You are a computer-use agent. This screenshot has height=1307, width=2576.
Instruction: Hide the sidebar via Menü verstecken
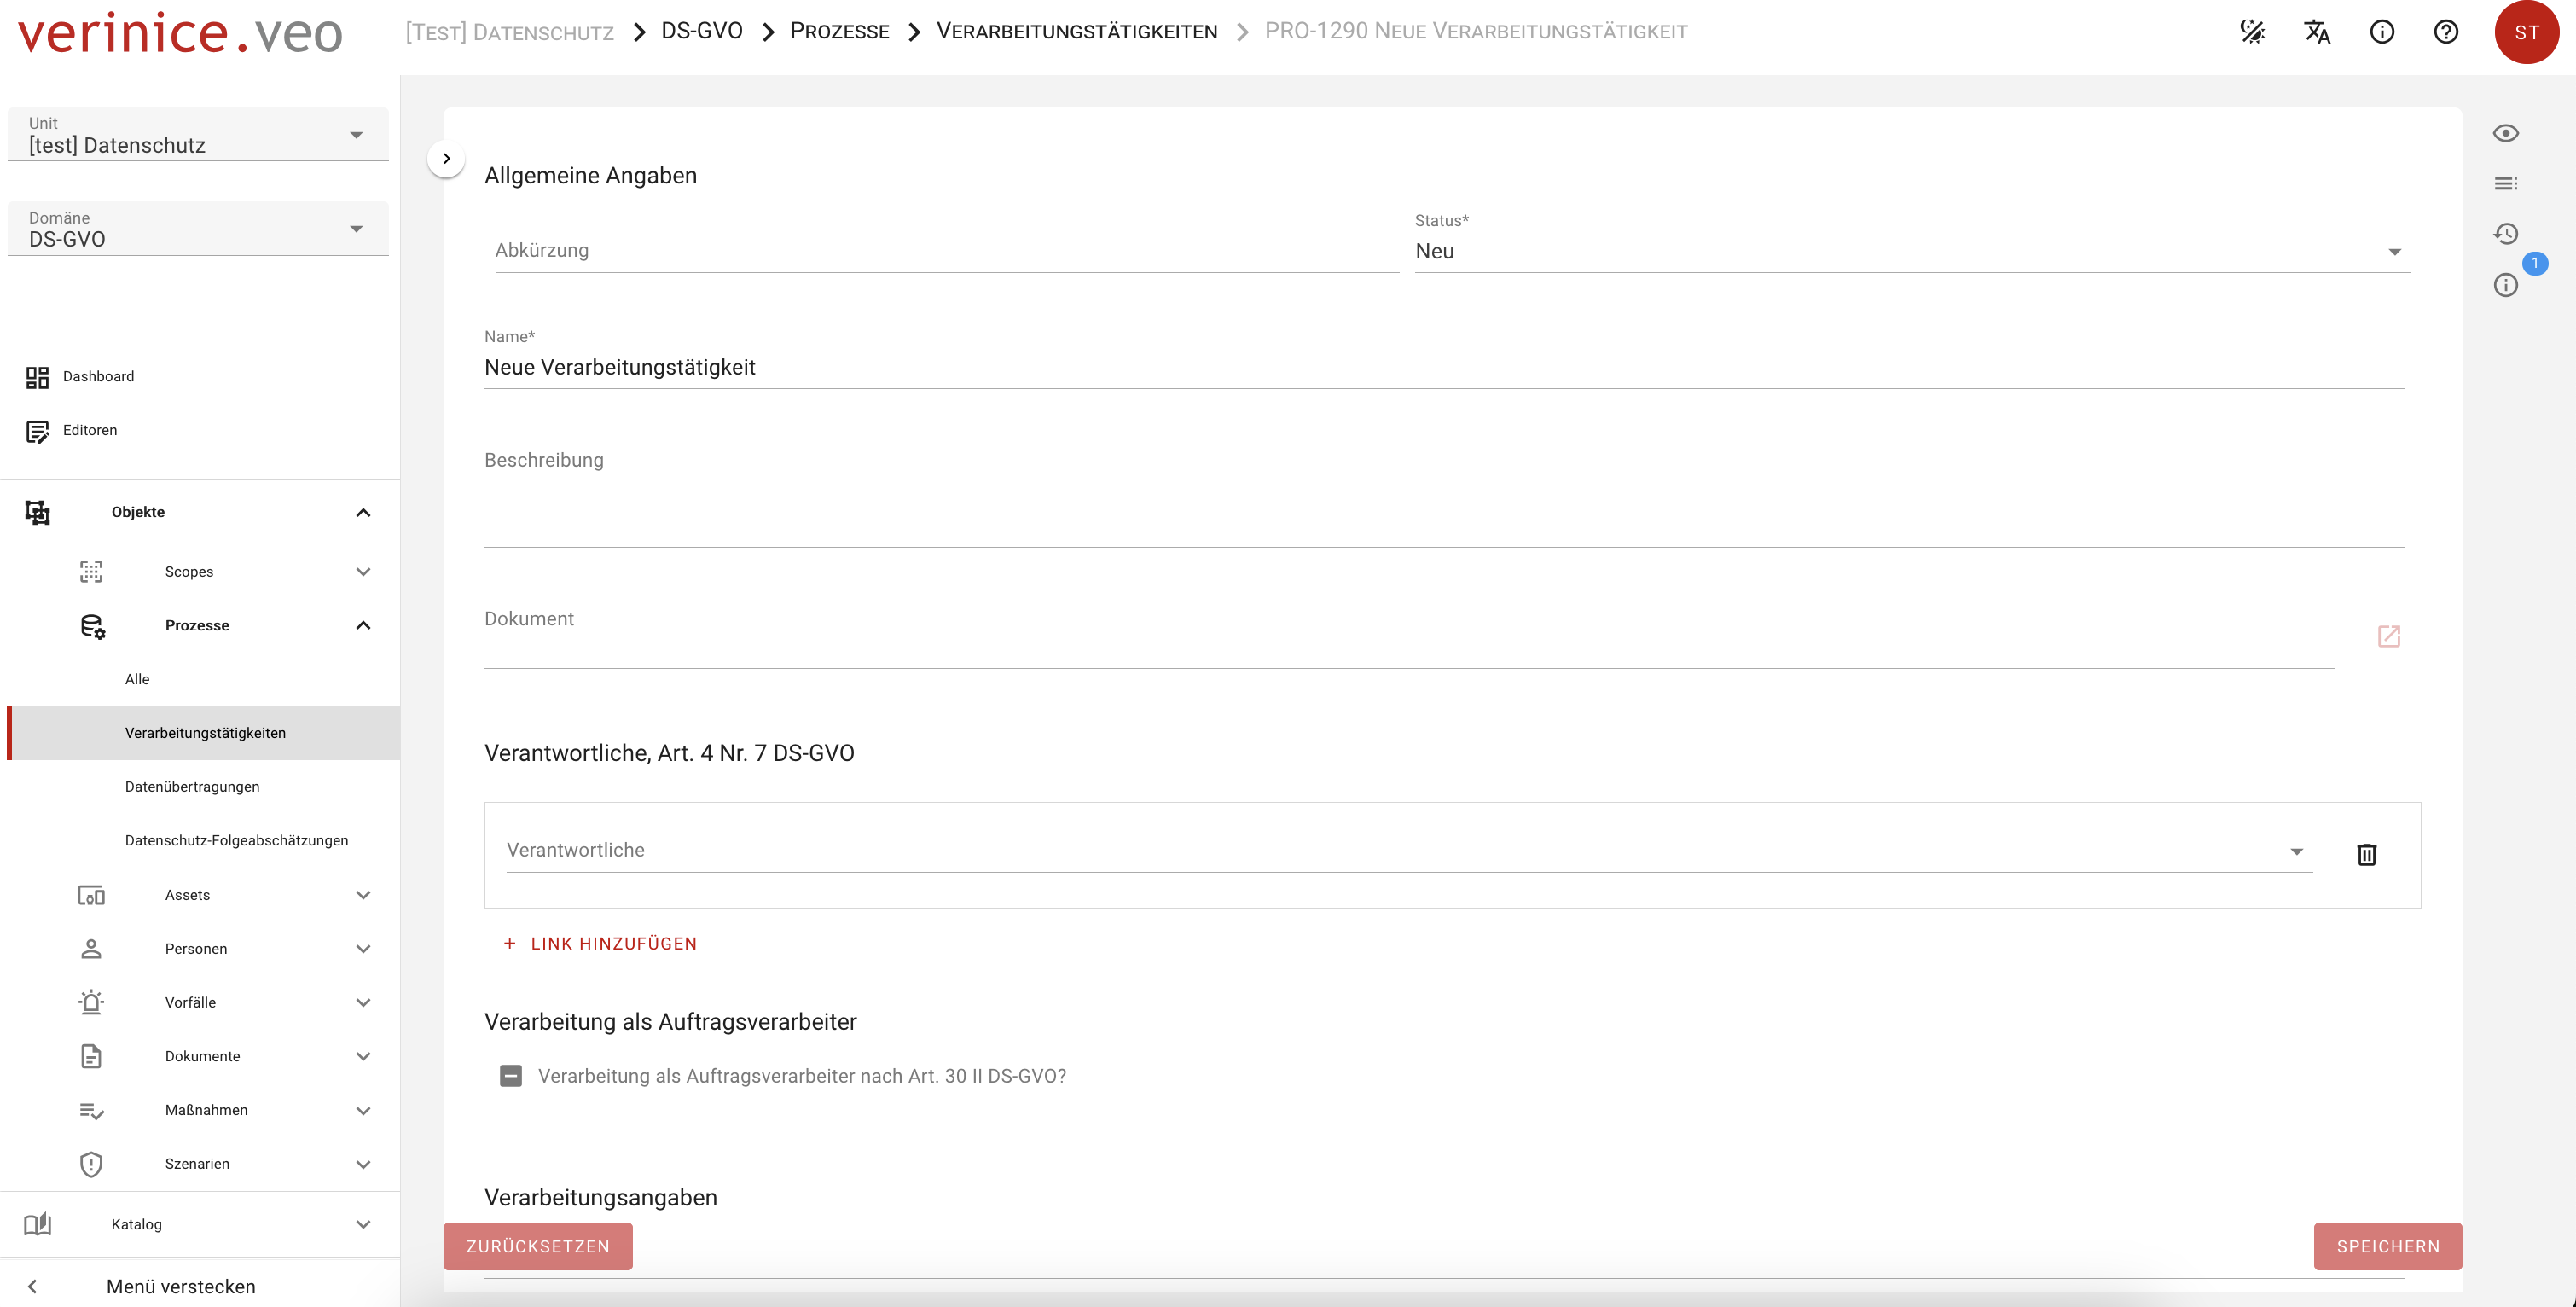click(180, 1287)
